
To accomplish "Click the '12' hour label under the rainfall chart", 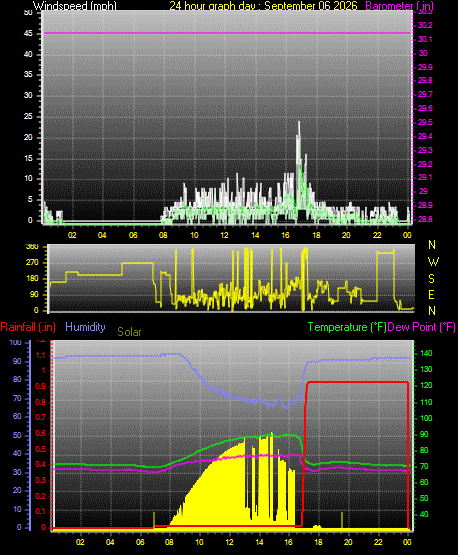I will pos(229,542).
